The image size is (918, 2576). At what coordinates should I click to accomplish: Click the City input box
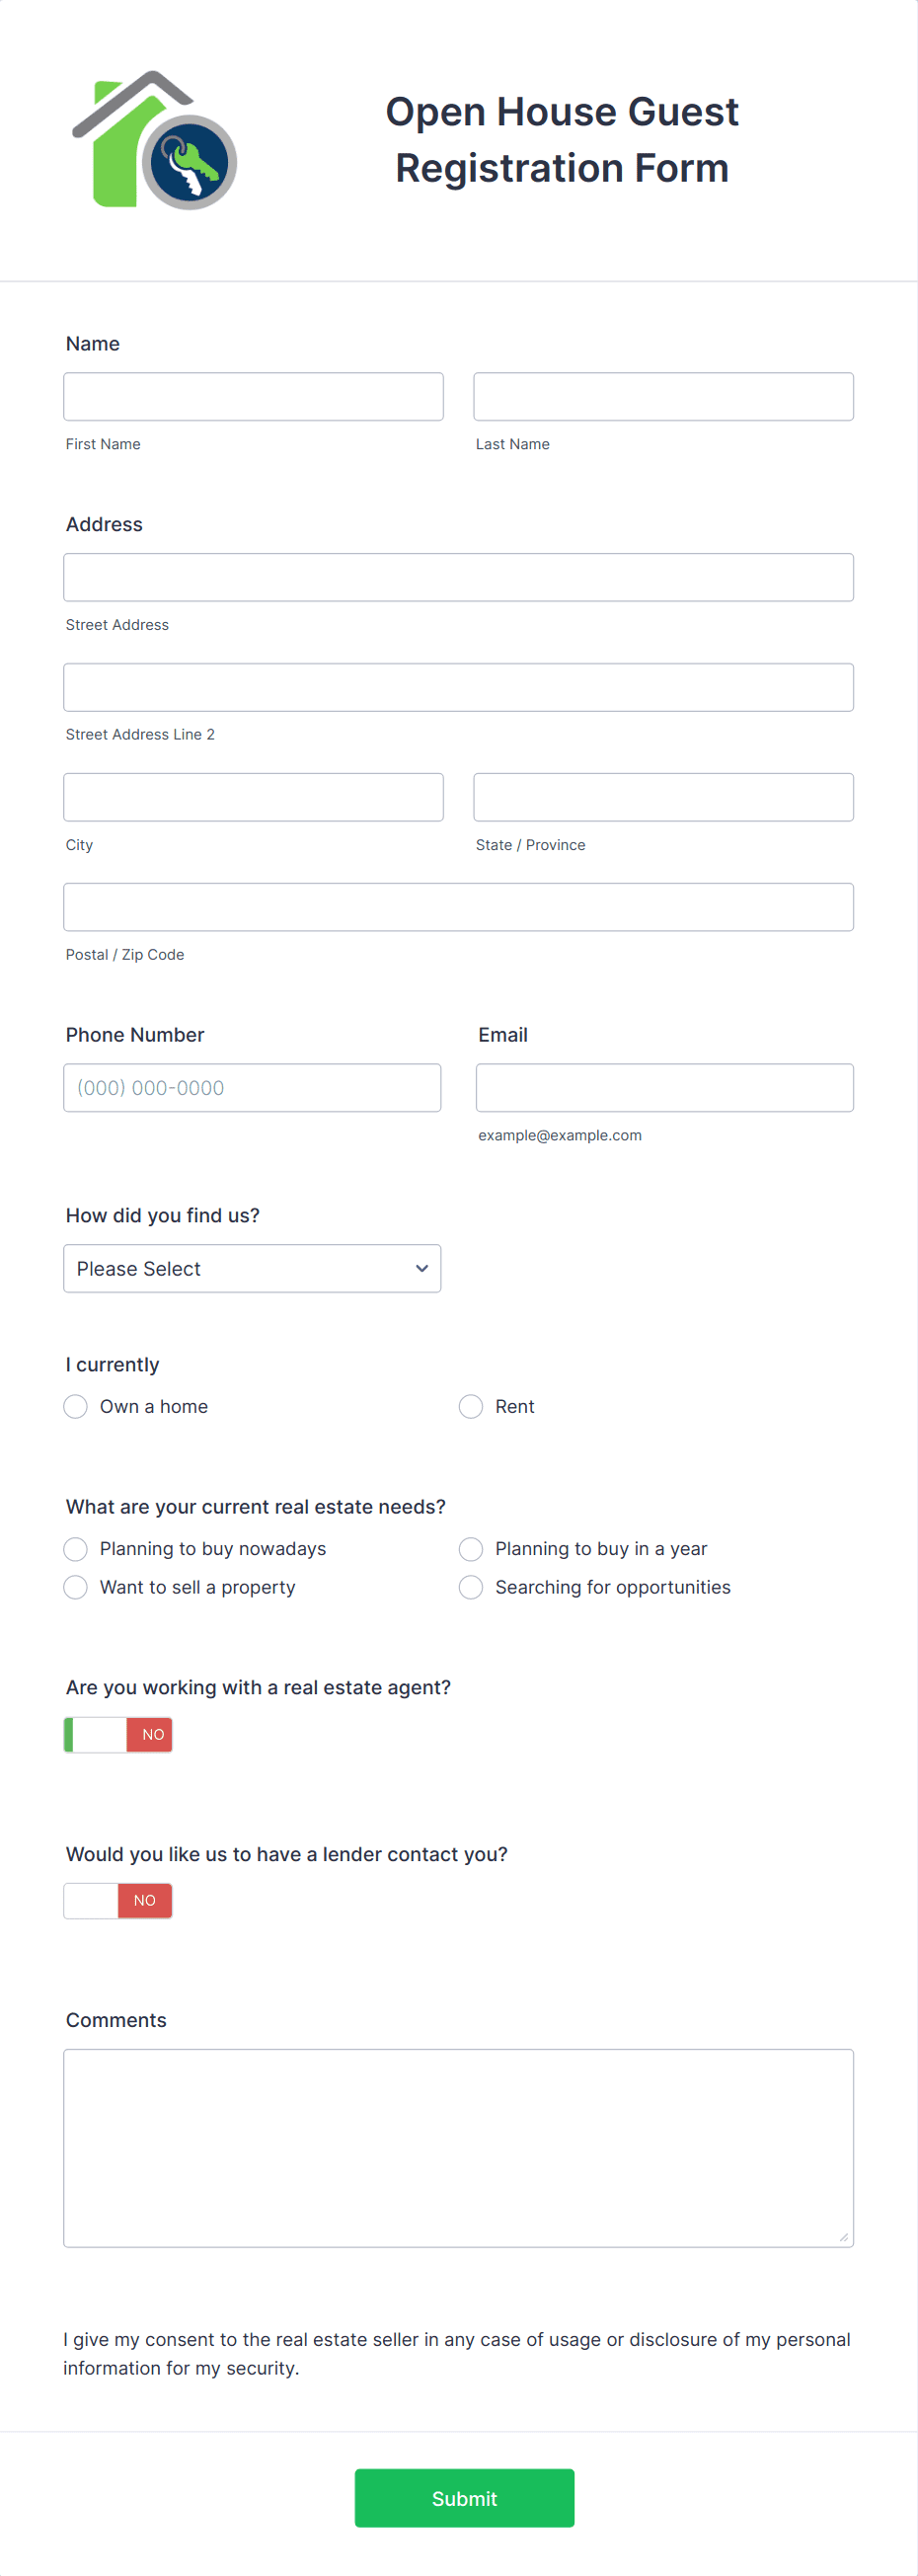point(253,797)
